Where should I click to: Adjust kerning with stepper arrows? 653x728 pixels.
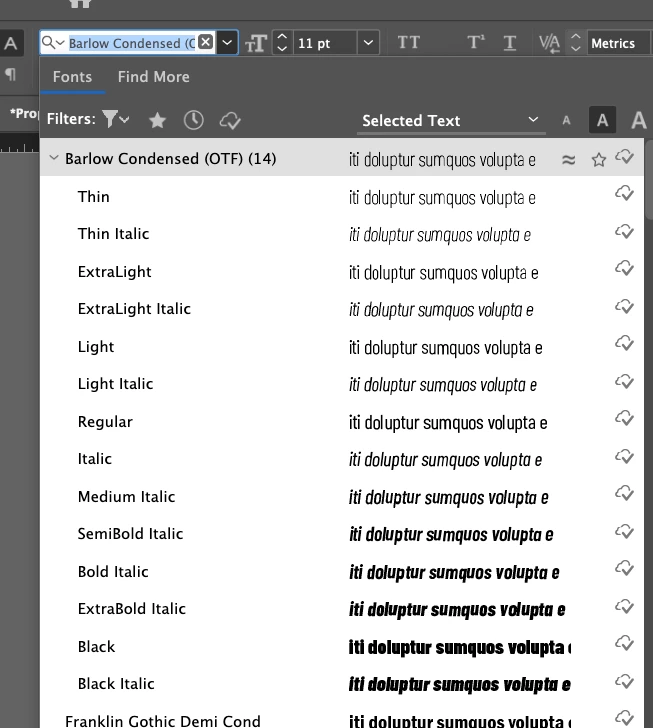pyautogui.click(x=575, y=43)
